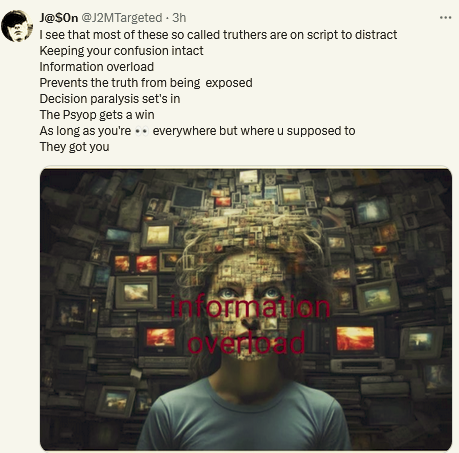Open the @J2MTargeted handle link
The width and height of the screenshot is (459, 453).
coord(122,18)
